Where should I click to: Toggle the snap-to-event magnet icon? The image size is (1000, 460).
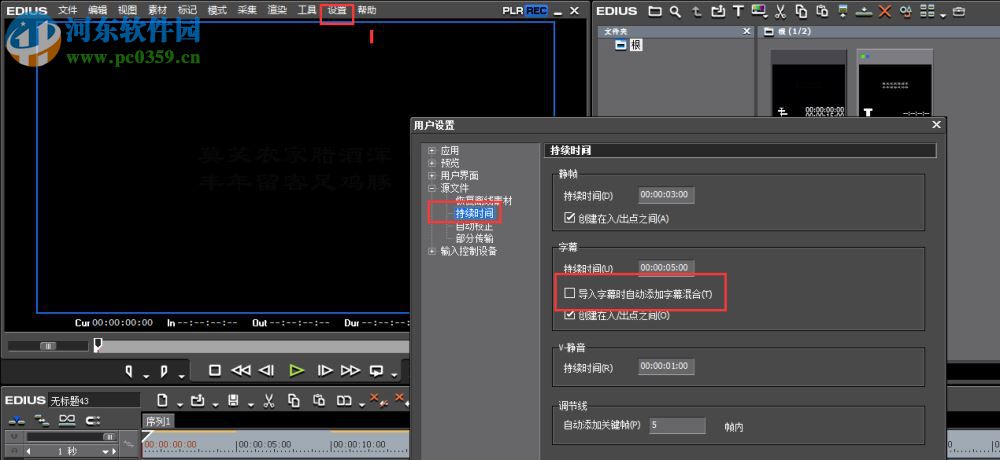click(x=93, y=420)
